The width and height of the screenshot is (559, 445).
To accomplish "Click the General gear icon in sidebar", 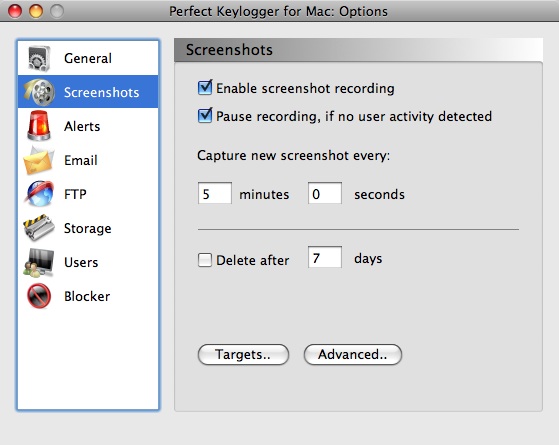I will coord(39,58).
